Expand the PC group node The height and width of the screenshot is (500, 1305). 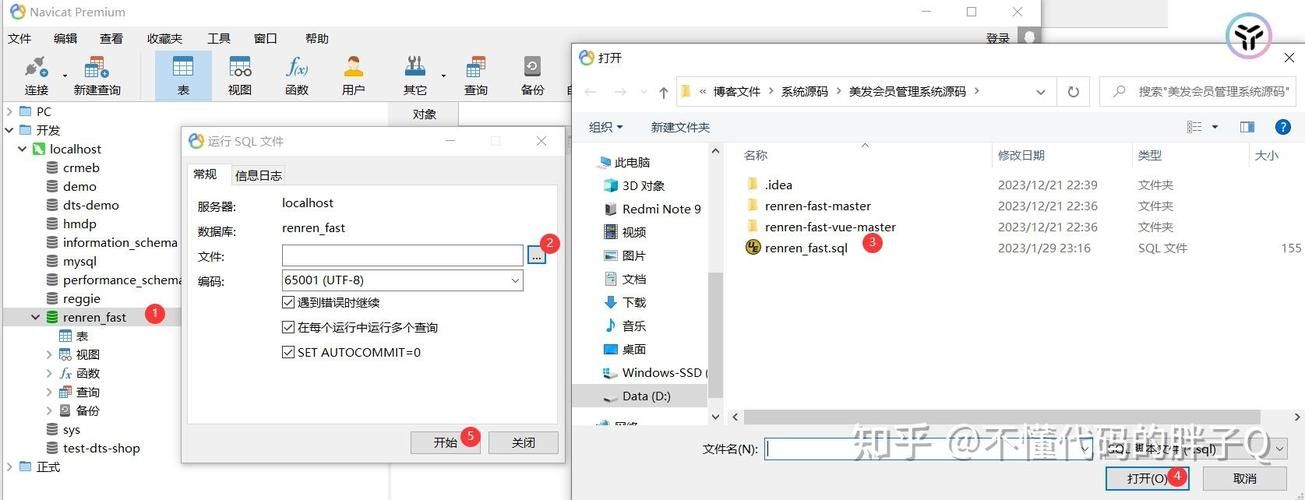(x=10, y=111)
